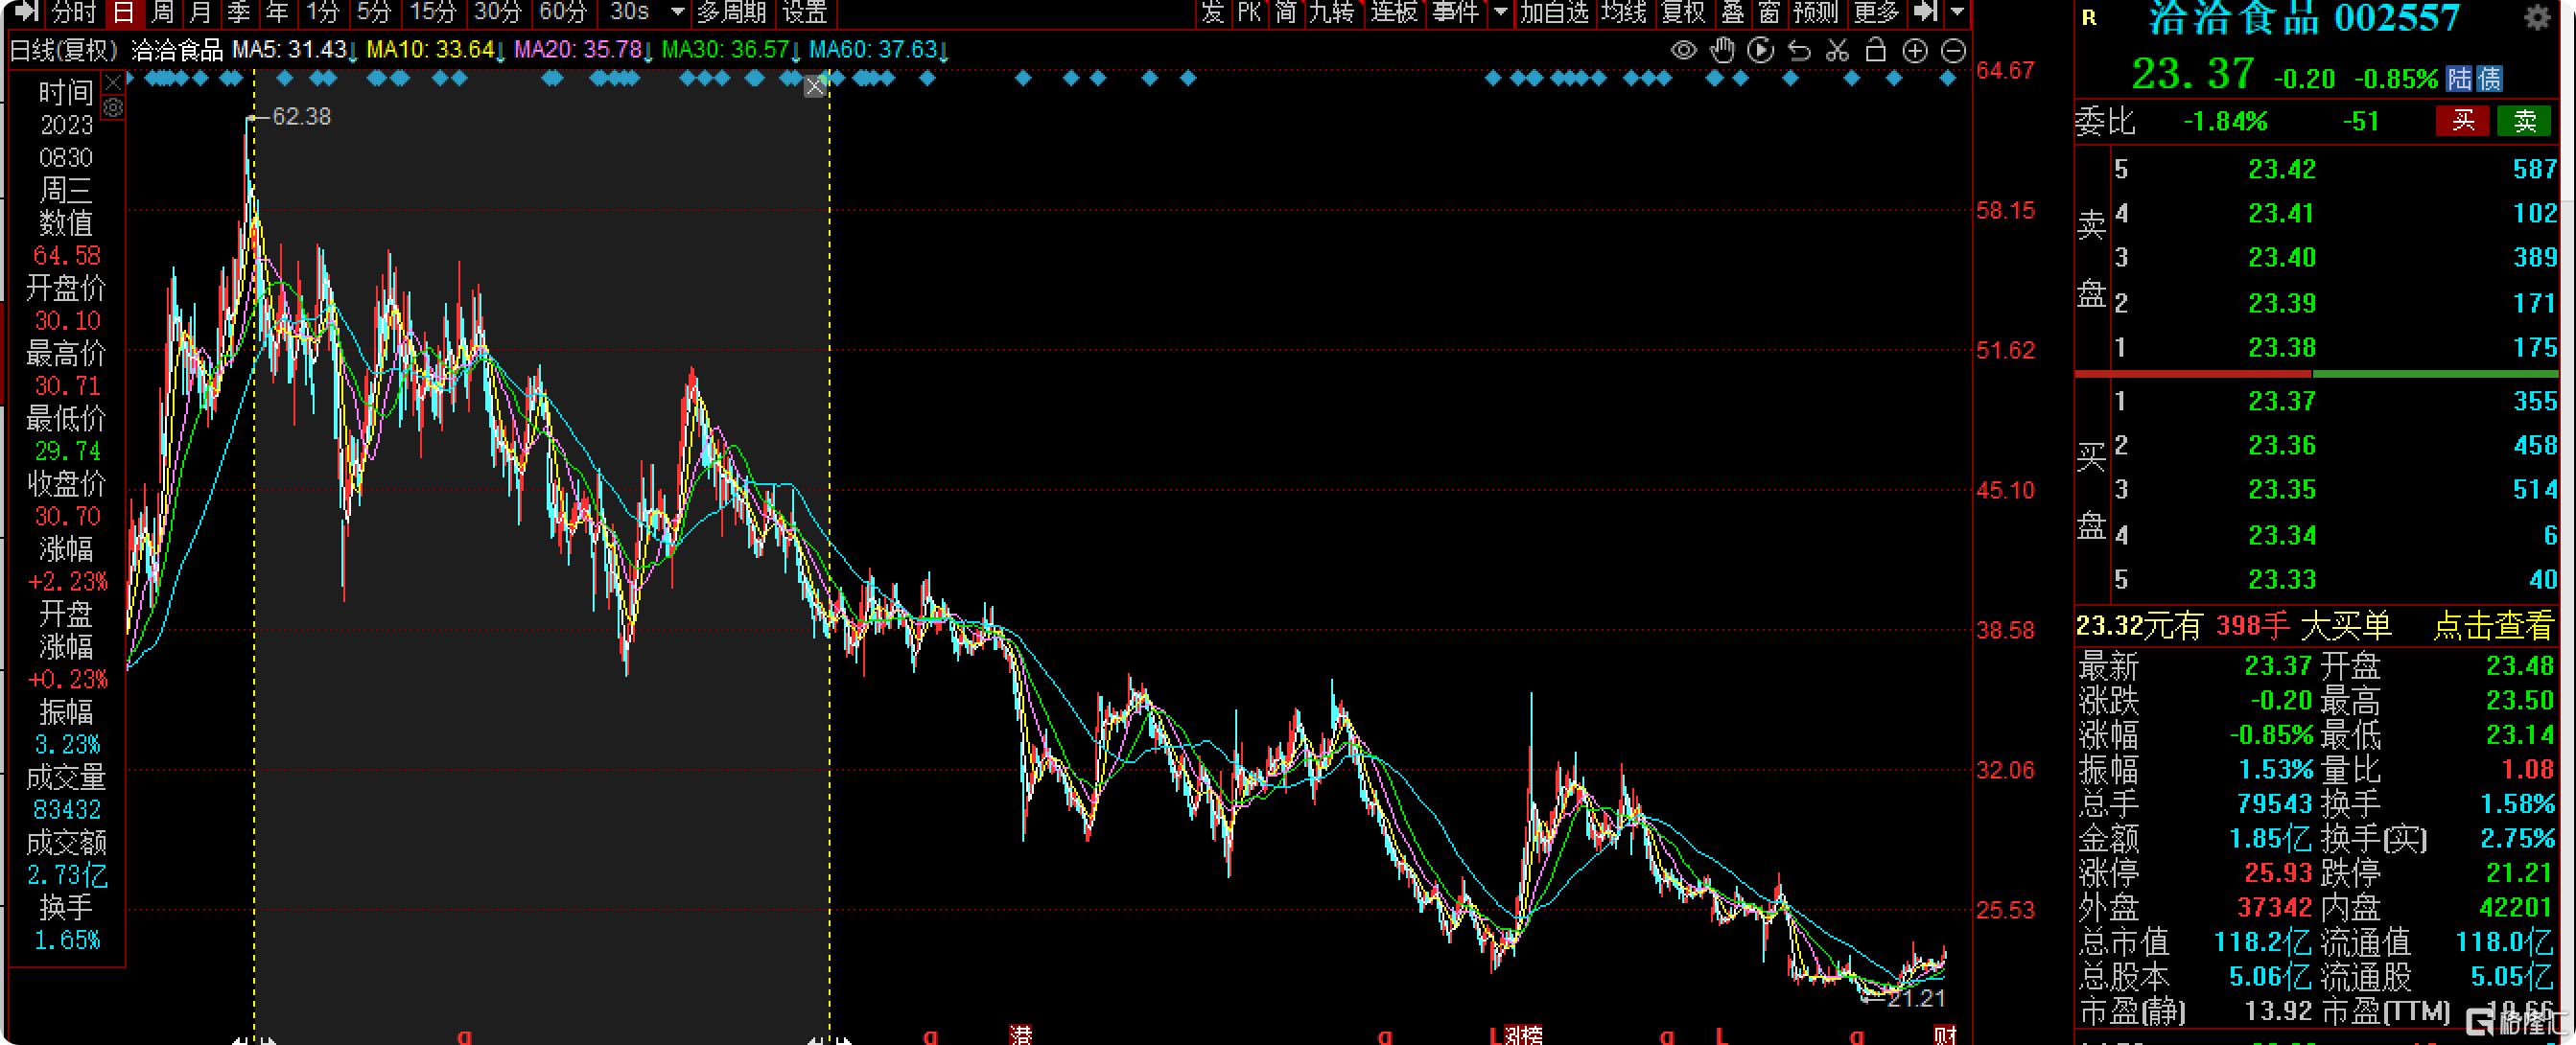Open the dropdown arrow at toolbar's far right

(x=1957, y=12)
